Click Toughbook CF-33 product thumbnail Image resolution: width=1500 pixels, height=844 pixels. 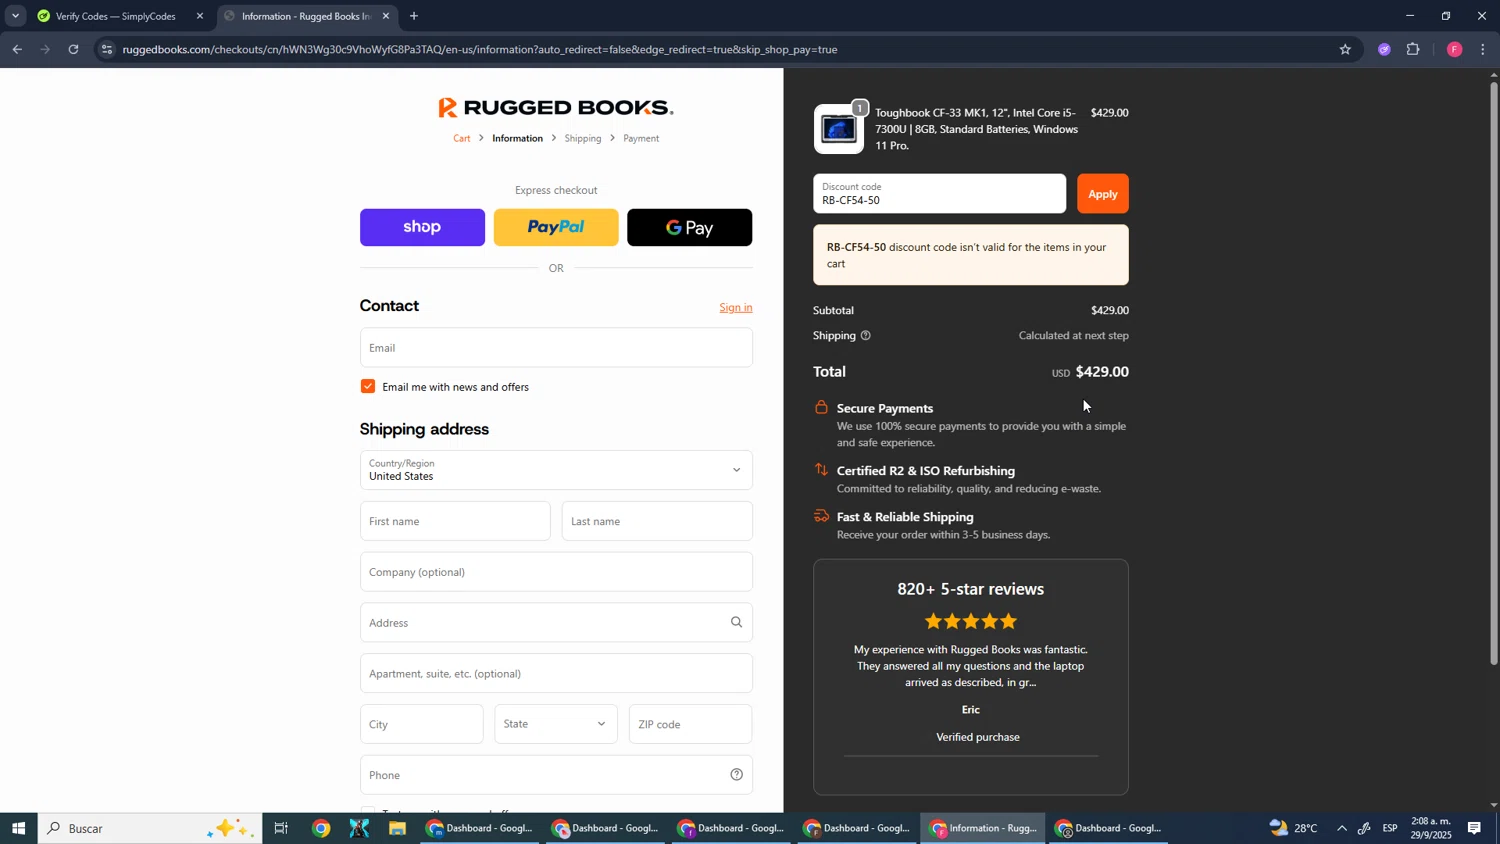839,129
